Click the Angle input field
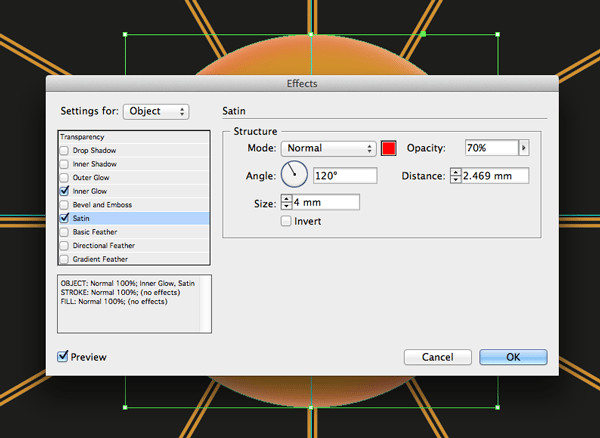Screen dimensions: 600x438 tap(345, 176)
